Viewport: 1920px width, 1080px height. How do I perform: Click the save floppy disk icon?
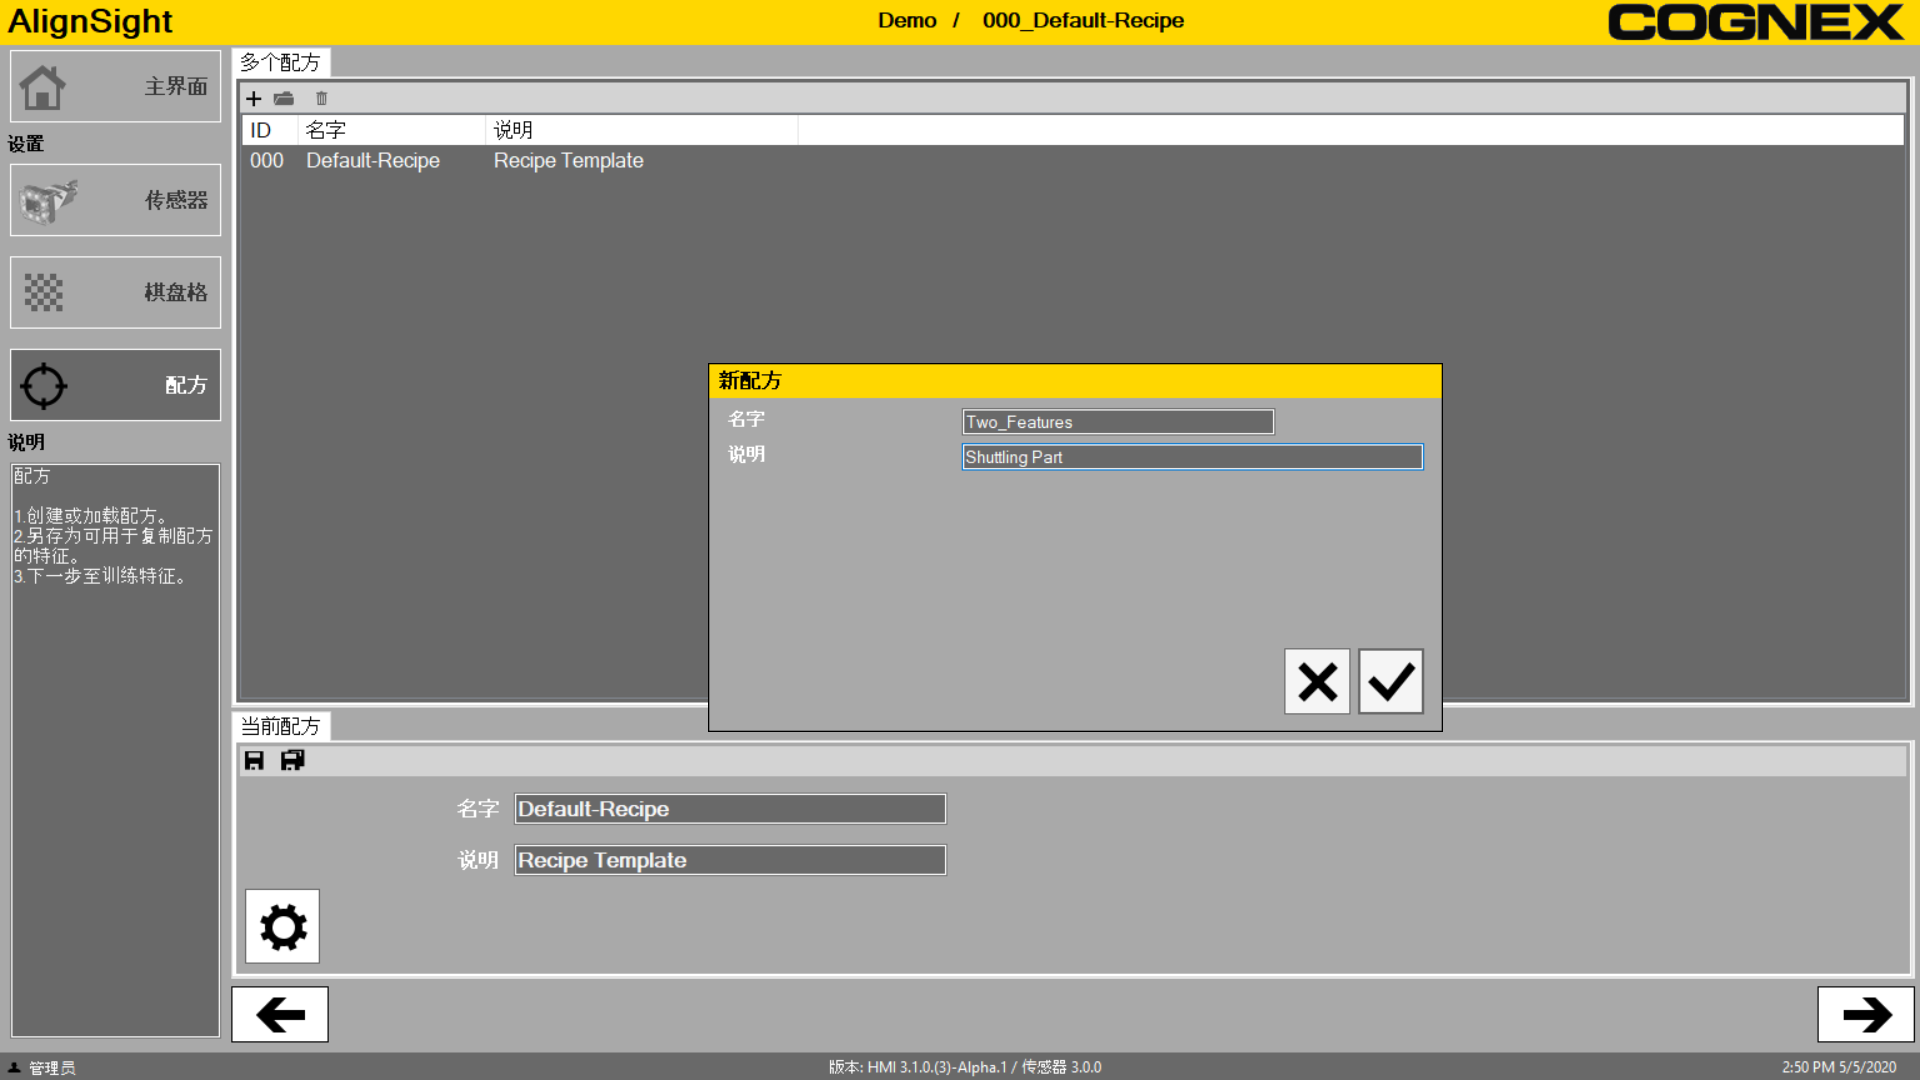254,761
